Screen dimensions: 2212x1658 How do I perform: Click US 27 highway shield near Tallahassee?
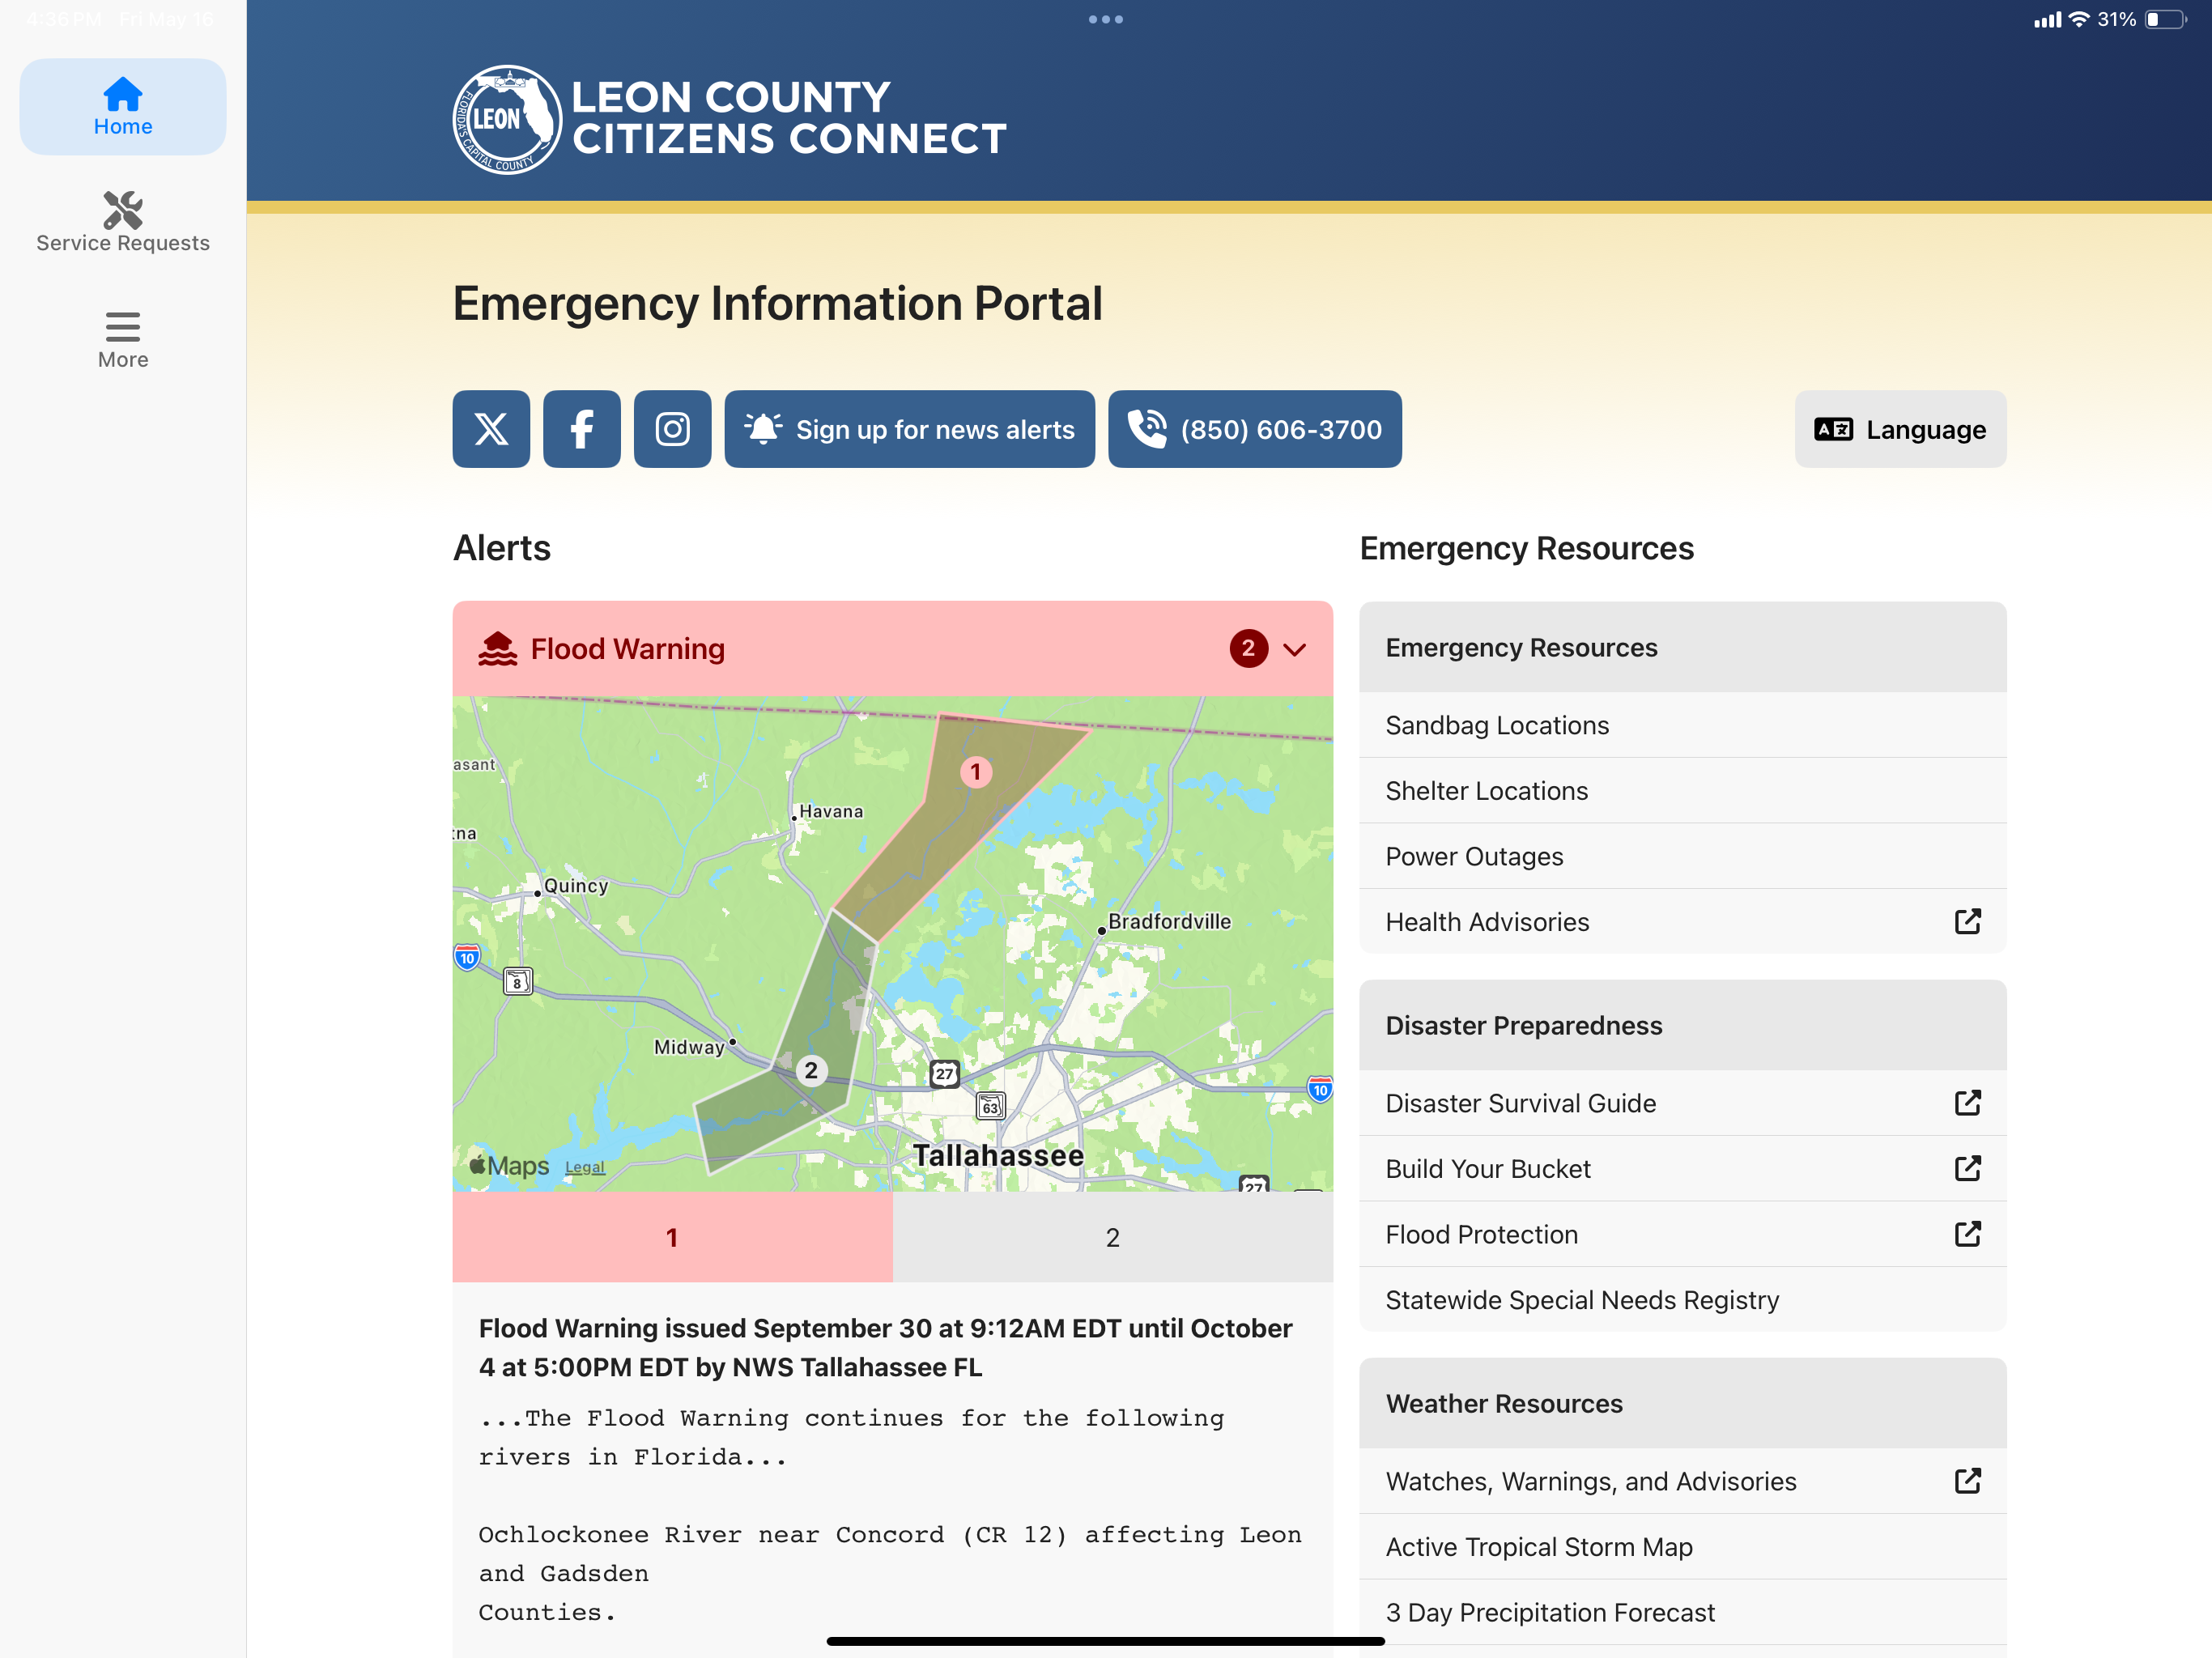(944, 1073)
